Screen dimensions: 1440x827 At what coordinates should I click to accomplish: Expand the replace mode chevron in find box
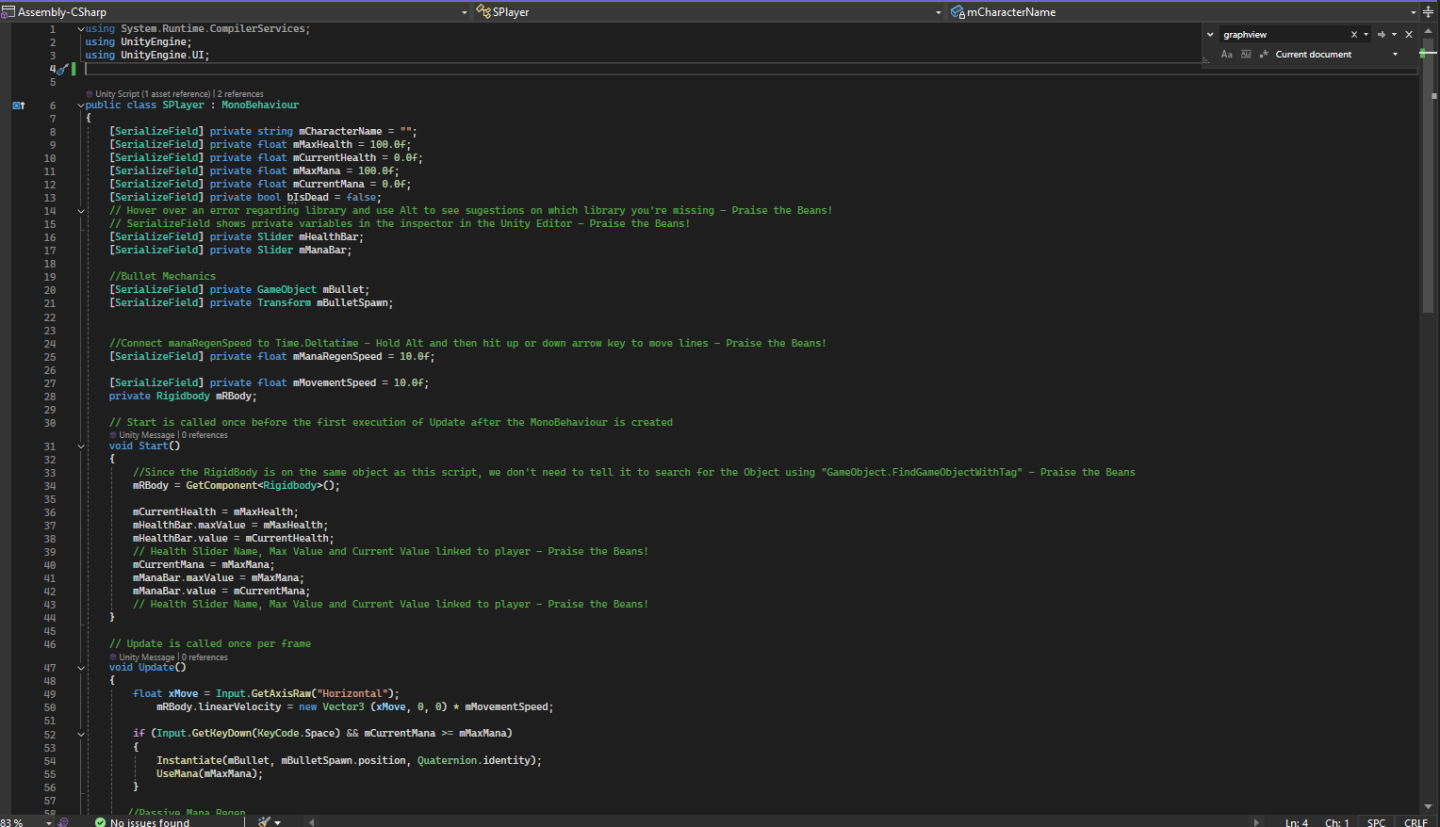[1210, 34]
